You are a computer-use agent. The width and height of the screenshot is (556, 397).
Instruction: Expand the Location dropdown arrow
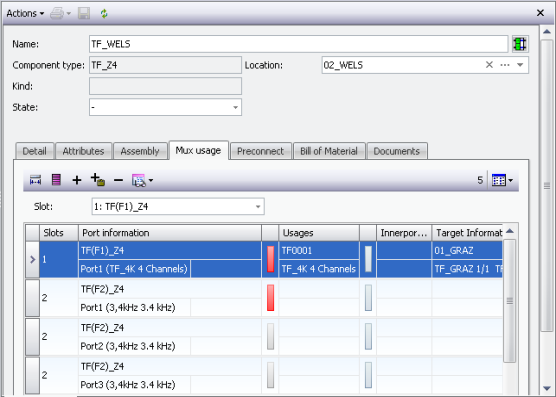(520, 65)
